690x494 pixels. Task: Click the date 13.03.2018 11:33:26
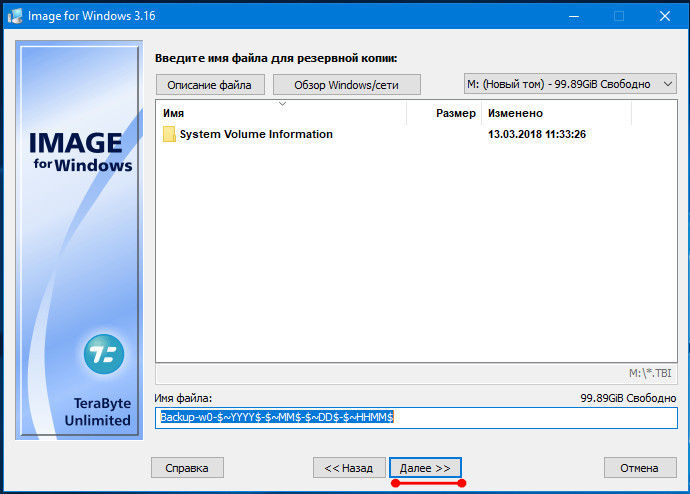(537, 134)
